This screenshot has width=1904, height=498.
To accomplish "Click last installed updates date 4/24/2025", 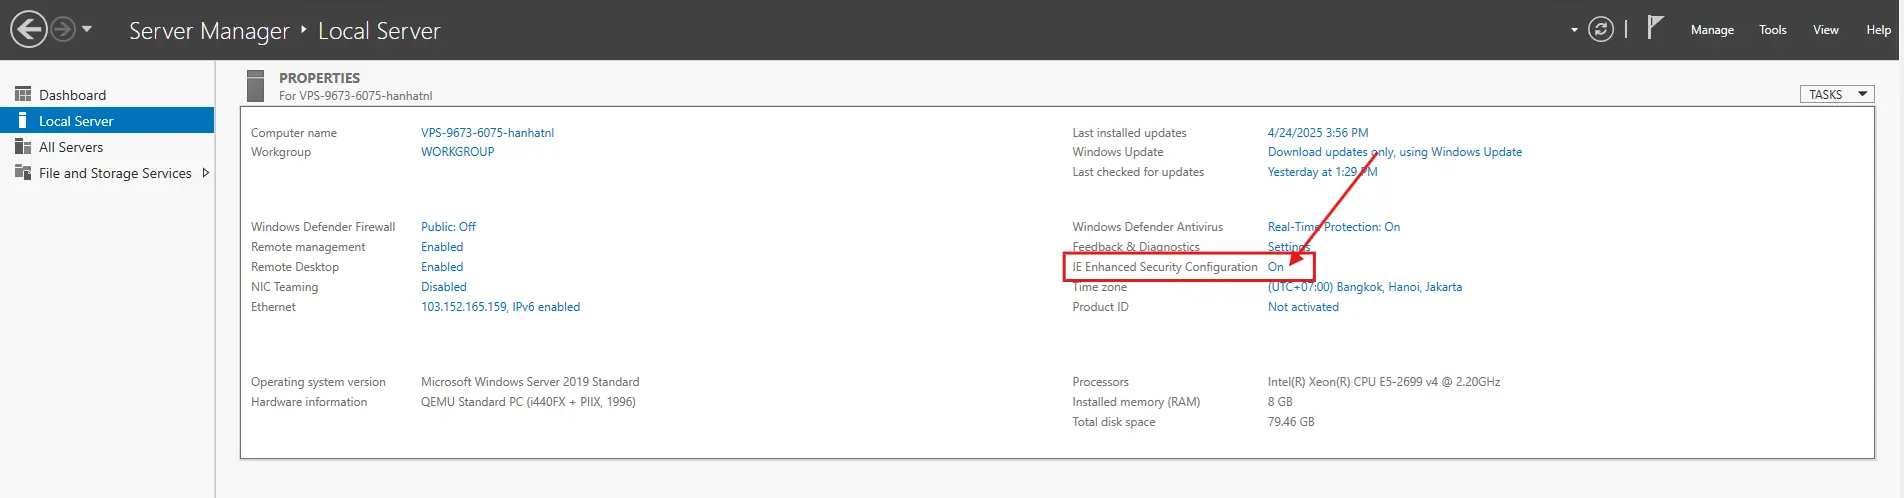I will [1318, 132].
